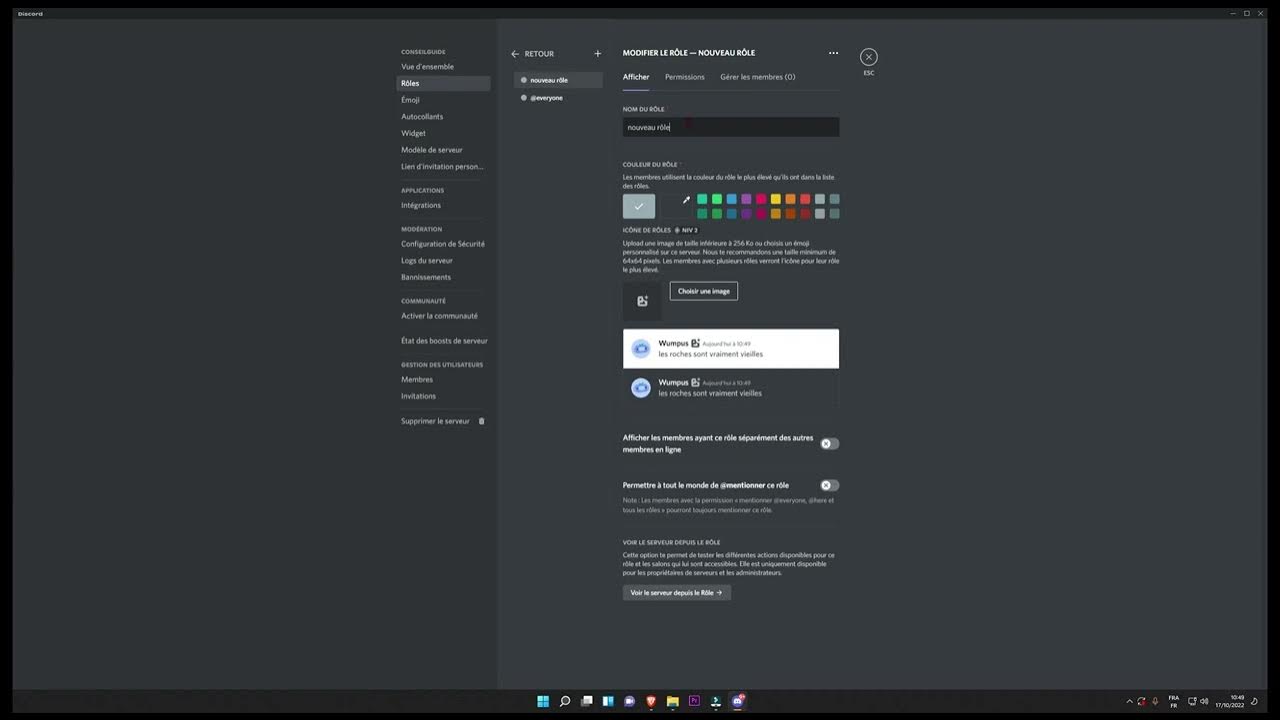Viewport: 1280px width, 720px height.
Task: Open Gérer les membres (0) tab
Action: pos(758,77)
